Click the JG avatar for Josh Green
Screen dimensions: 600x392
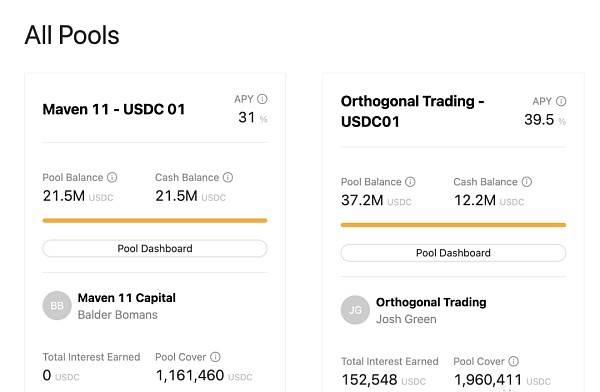355,310
